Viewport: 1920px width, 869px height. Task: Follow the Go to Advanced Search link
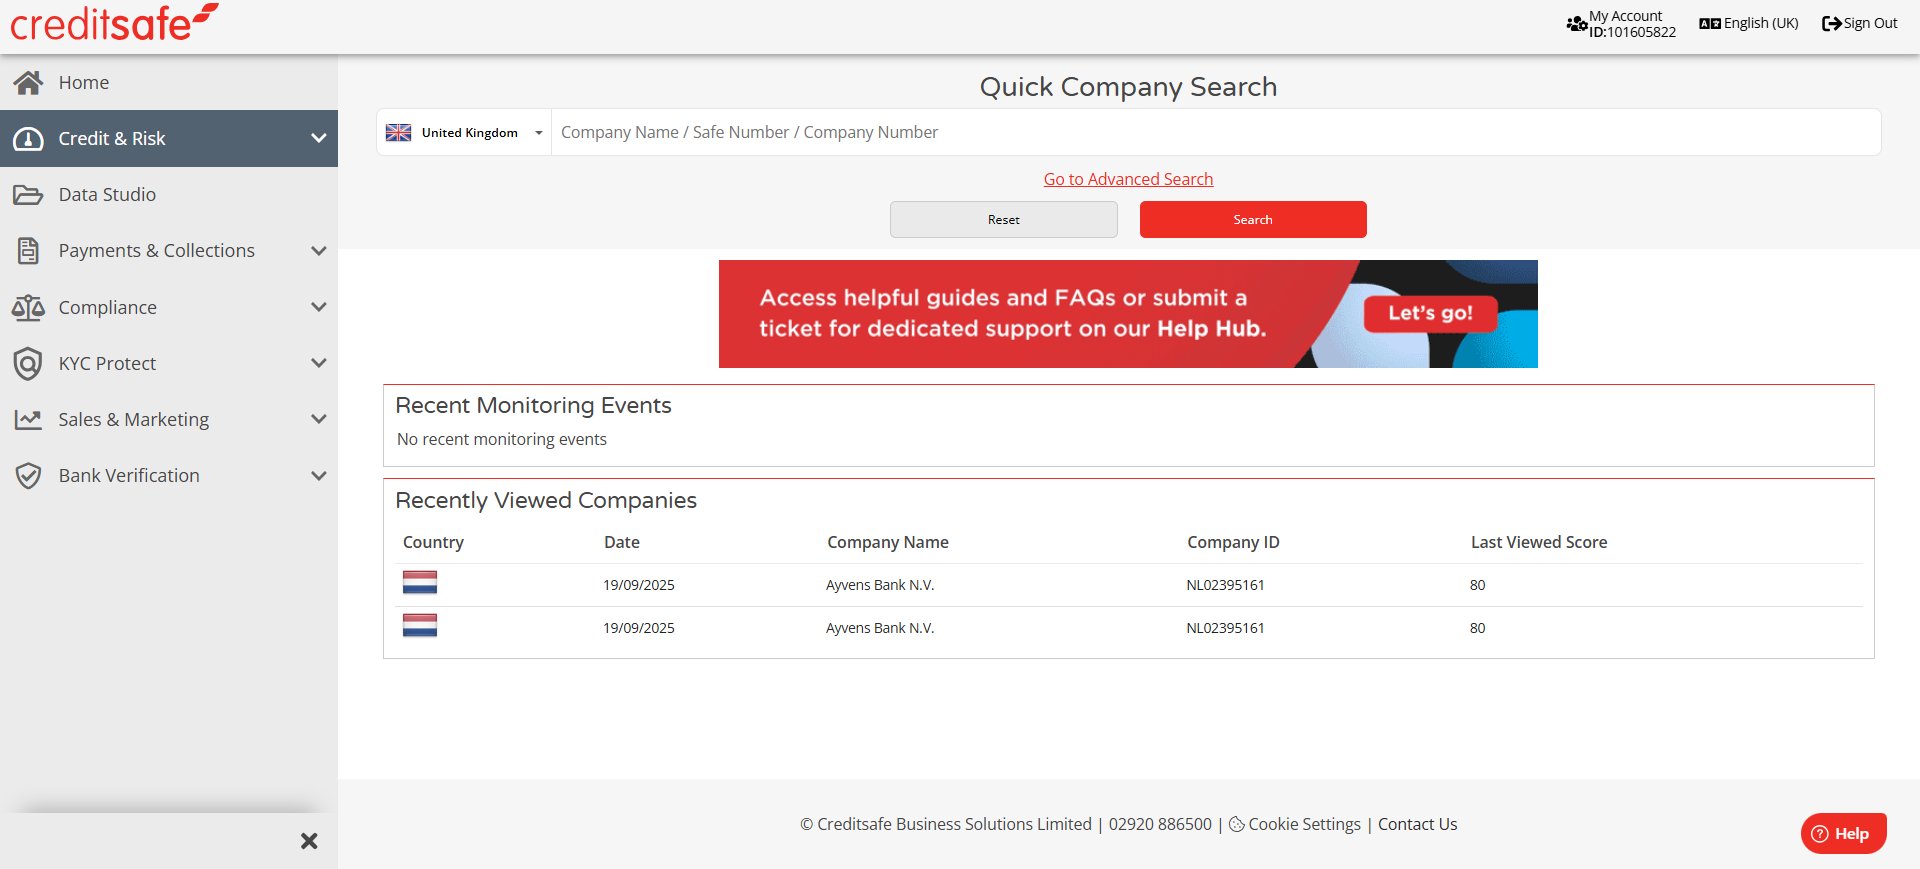(1128, 179)
